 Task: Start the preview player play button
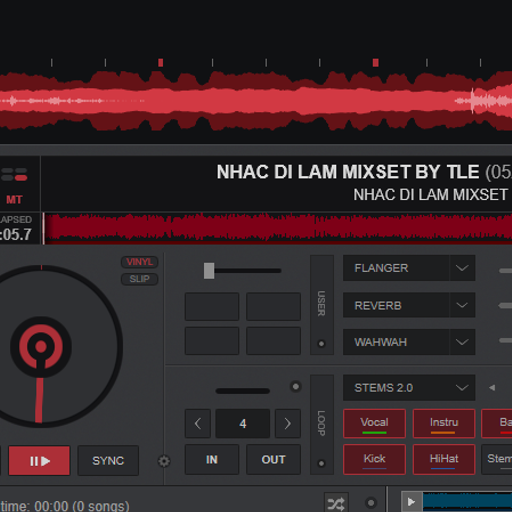[412, 502]
